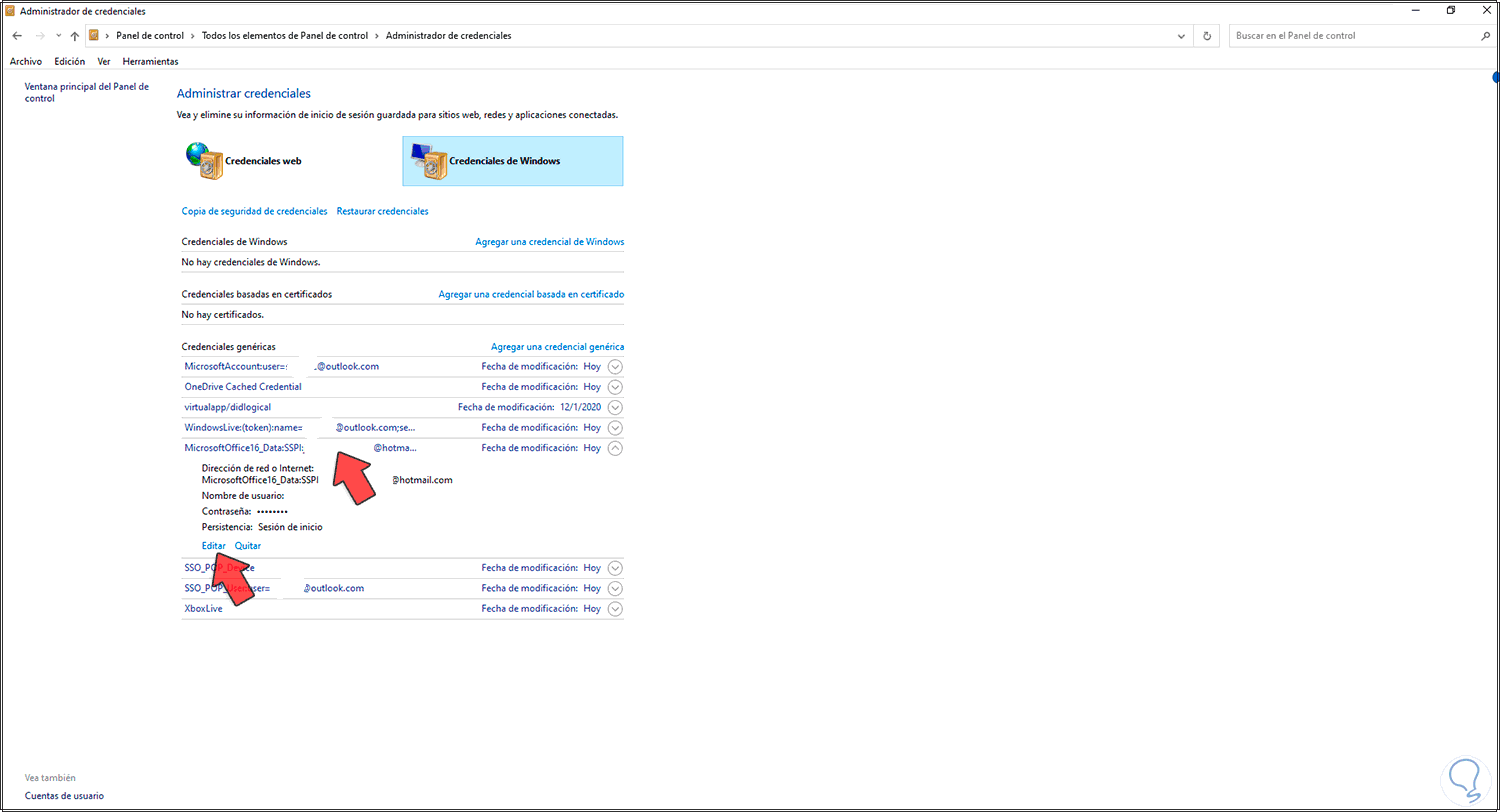Viewport: 1500px width, 812px height.
Task: Click Editar for the Office16 credential
Action: (214, 546)
